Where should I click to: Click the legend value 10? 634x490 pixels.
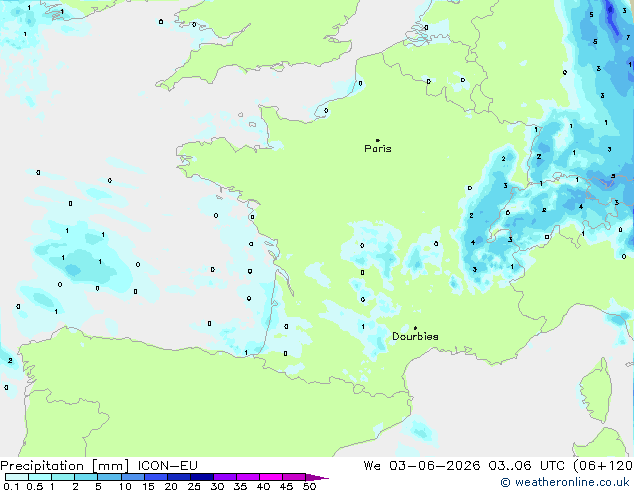(125, 486)
